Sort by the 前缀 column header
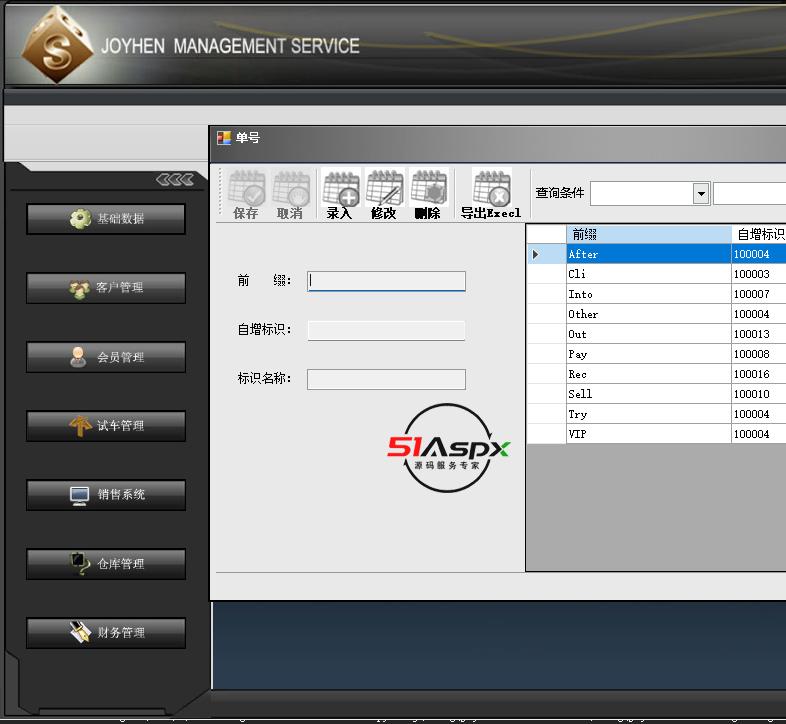 (649, 234)
